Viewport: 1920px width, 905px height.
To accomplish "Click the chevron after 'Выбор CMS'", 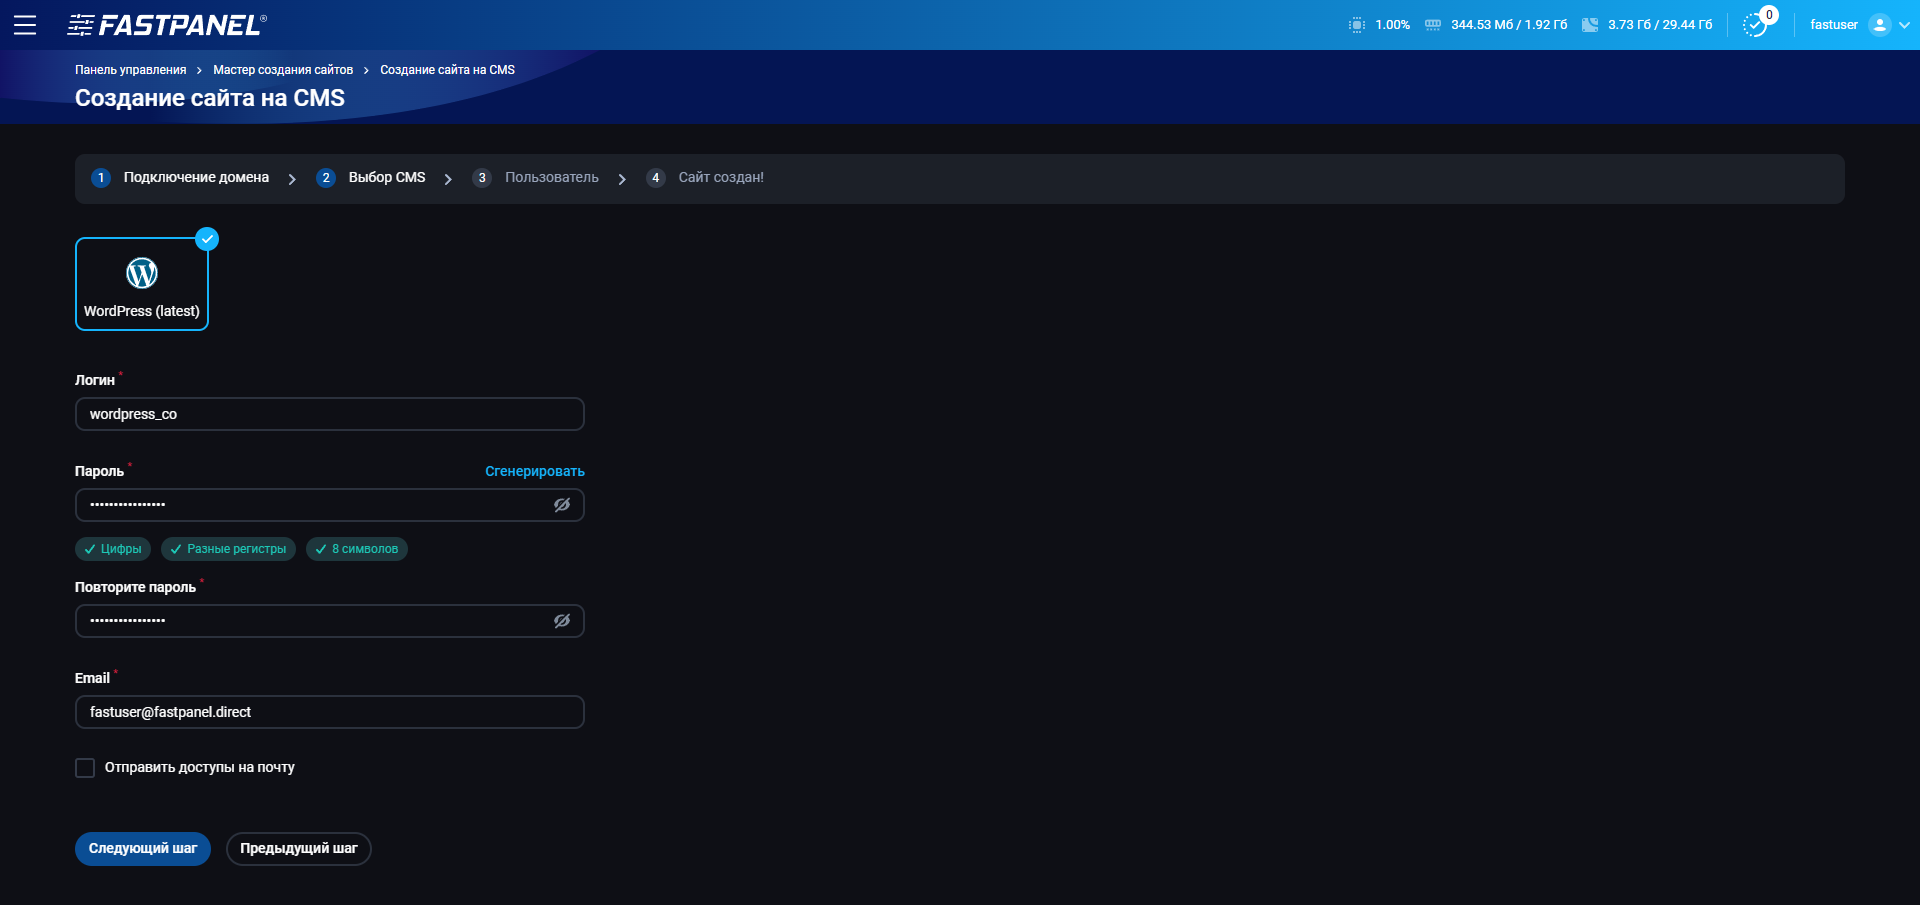I will (448, 178).
